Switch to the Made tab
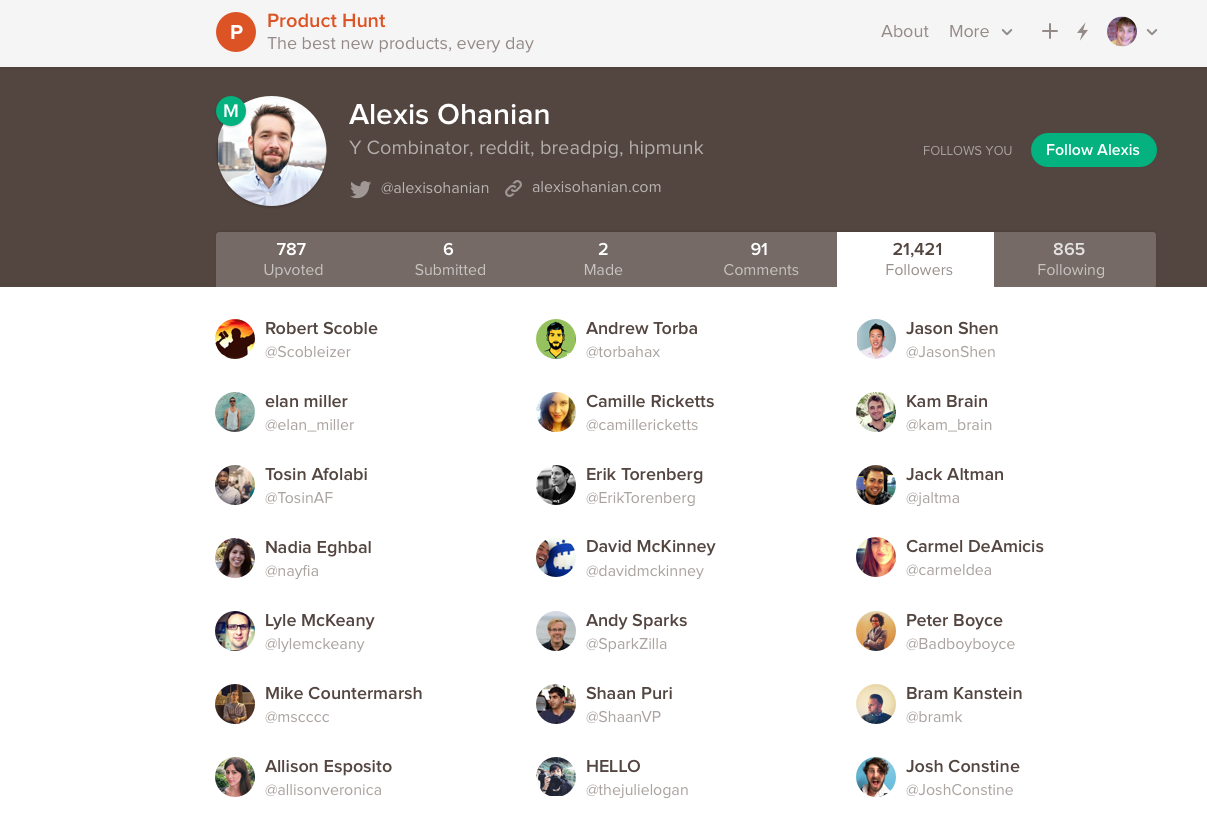The image size is (1207, 815). tap(603, 259)
